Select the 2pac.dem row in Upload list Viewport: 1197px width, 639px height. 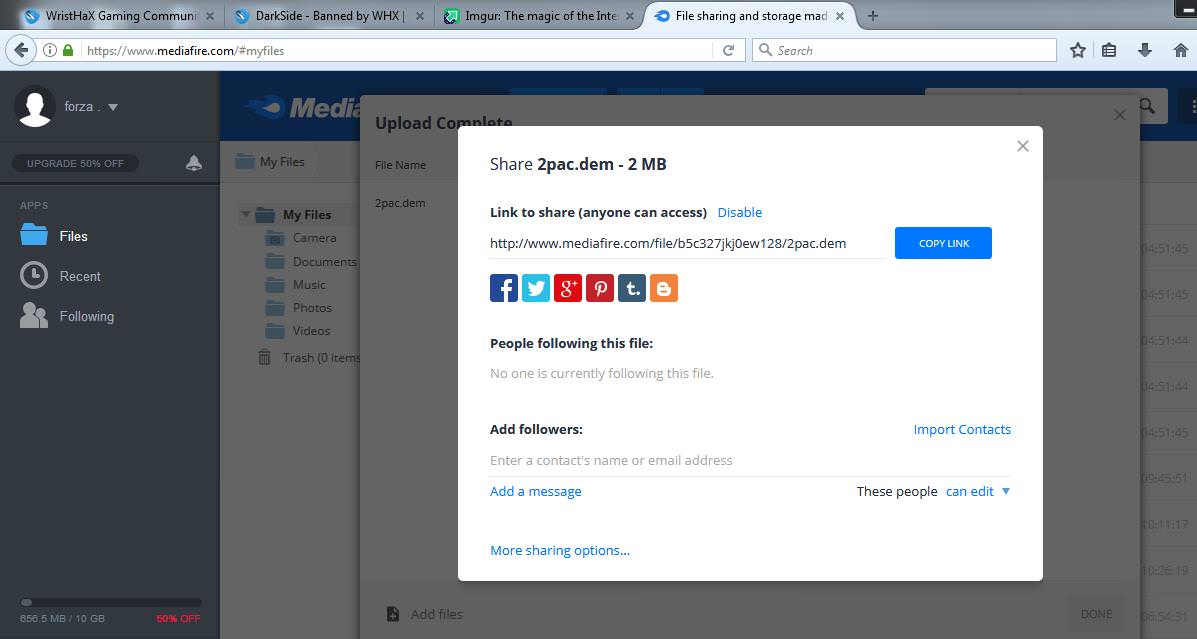pos(400,203)
